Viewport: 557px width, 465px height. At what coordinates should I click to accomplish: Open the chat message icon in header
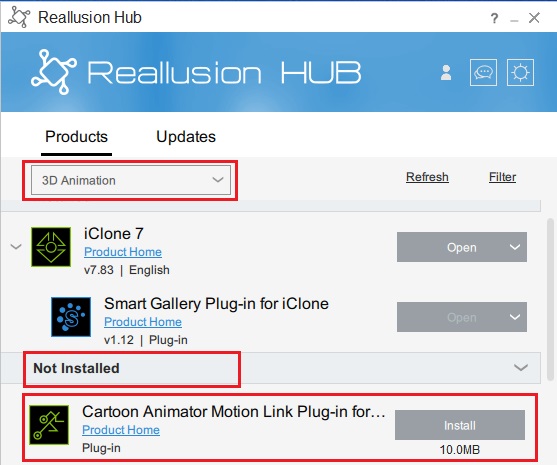[x=483, y=72]
